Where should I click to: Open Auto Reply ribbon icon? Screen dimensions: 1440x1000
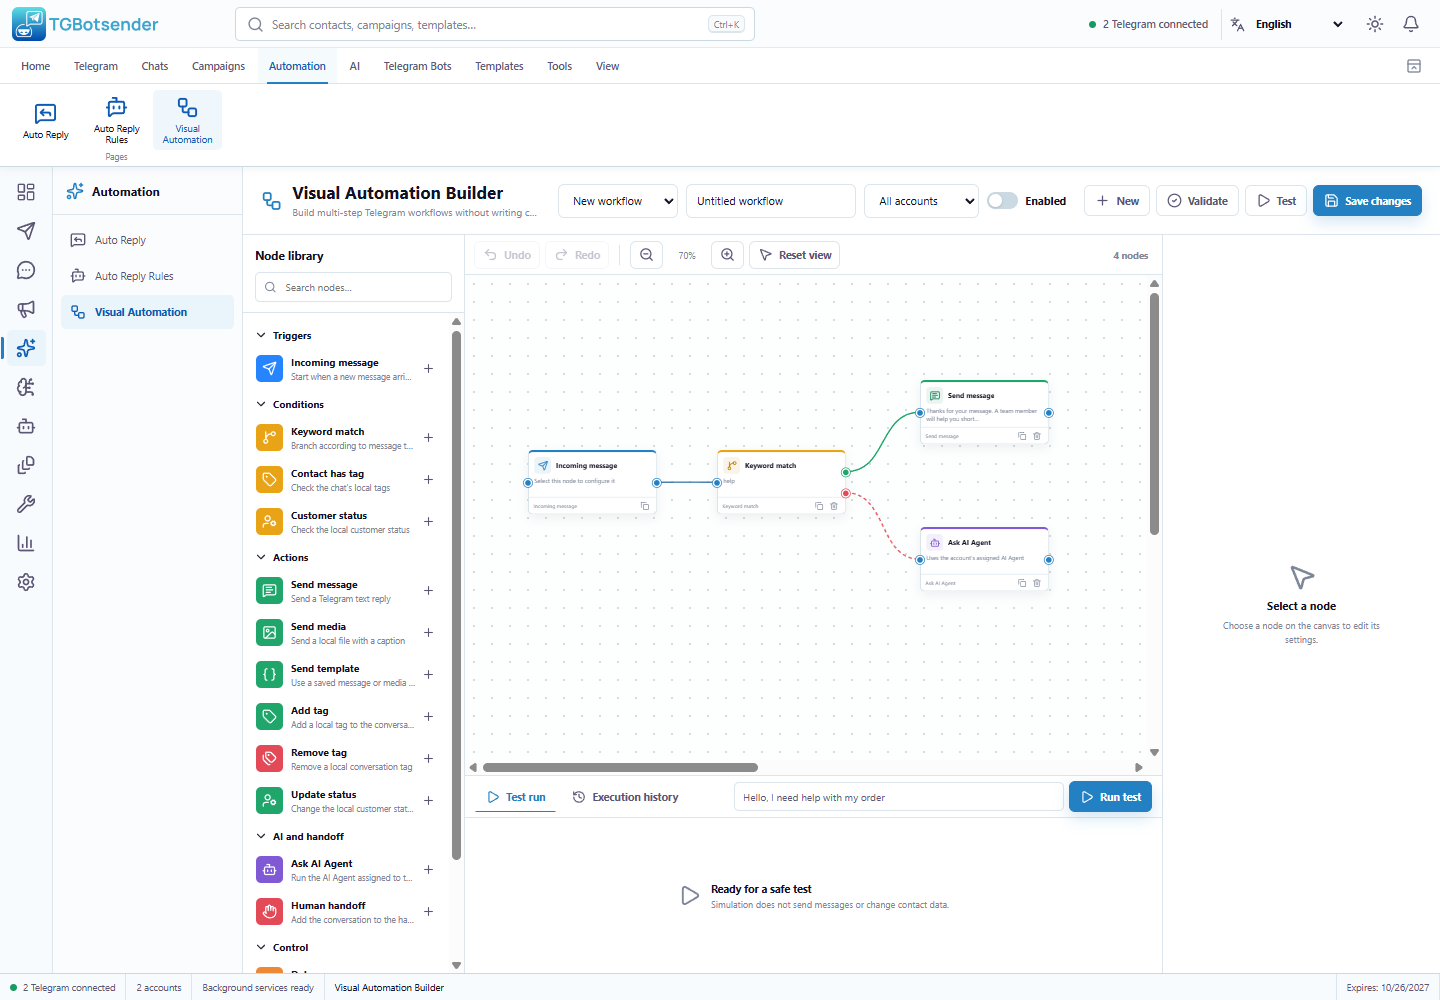(x=46, y=120)
